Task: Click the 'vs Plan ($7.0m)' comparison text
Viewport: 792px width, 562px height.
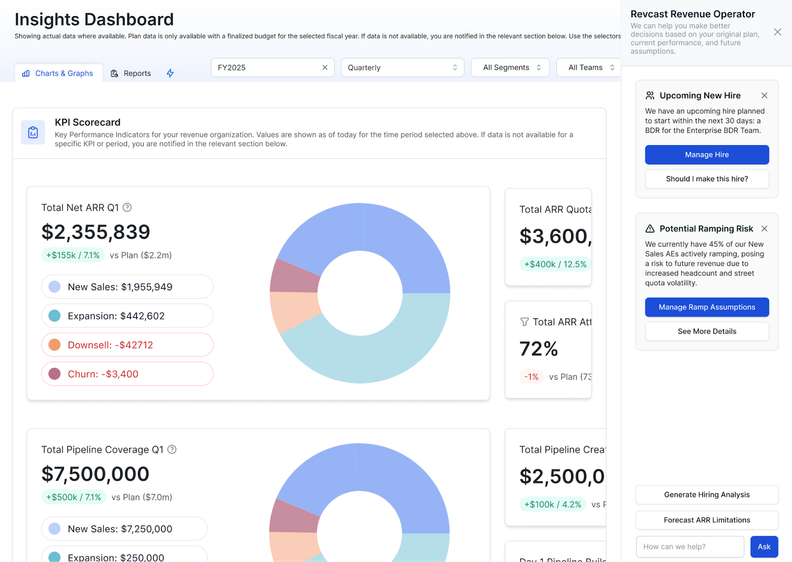Action: coord(141,497)
